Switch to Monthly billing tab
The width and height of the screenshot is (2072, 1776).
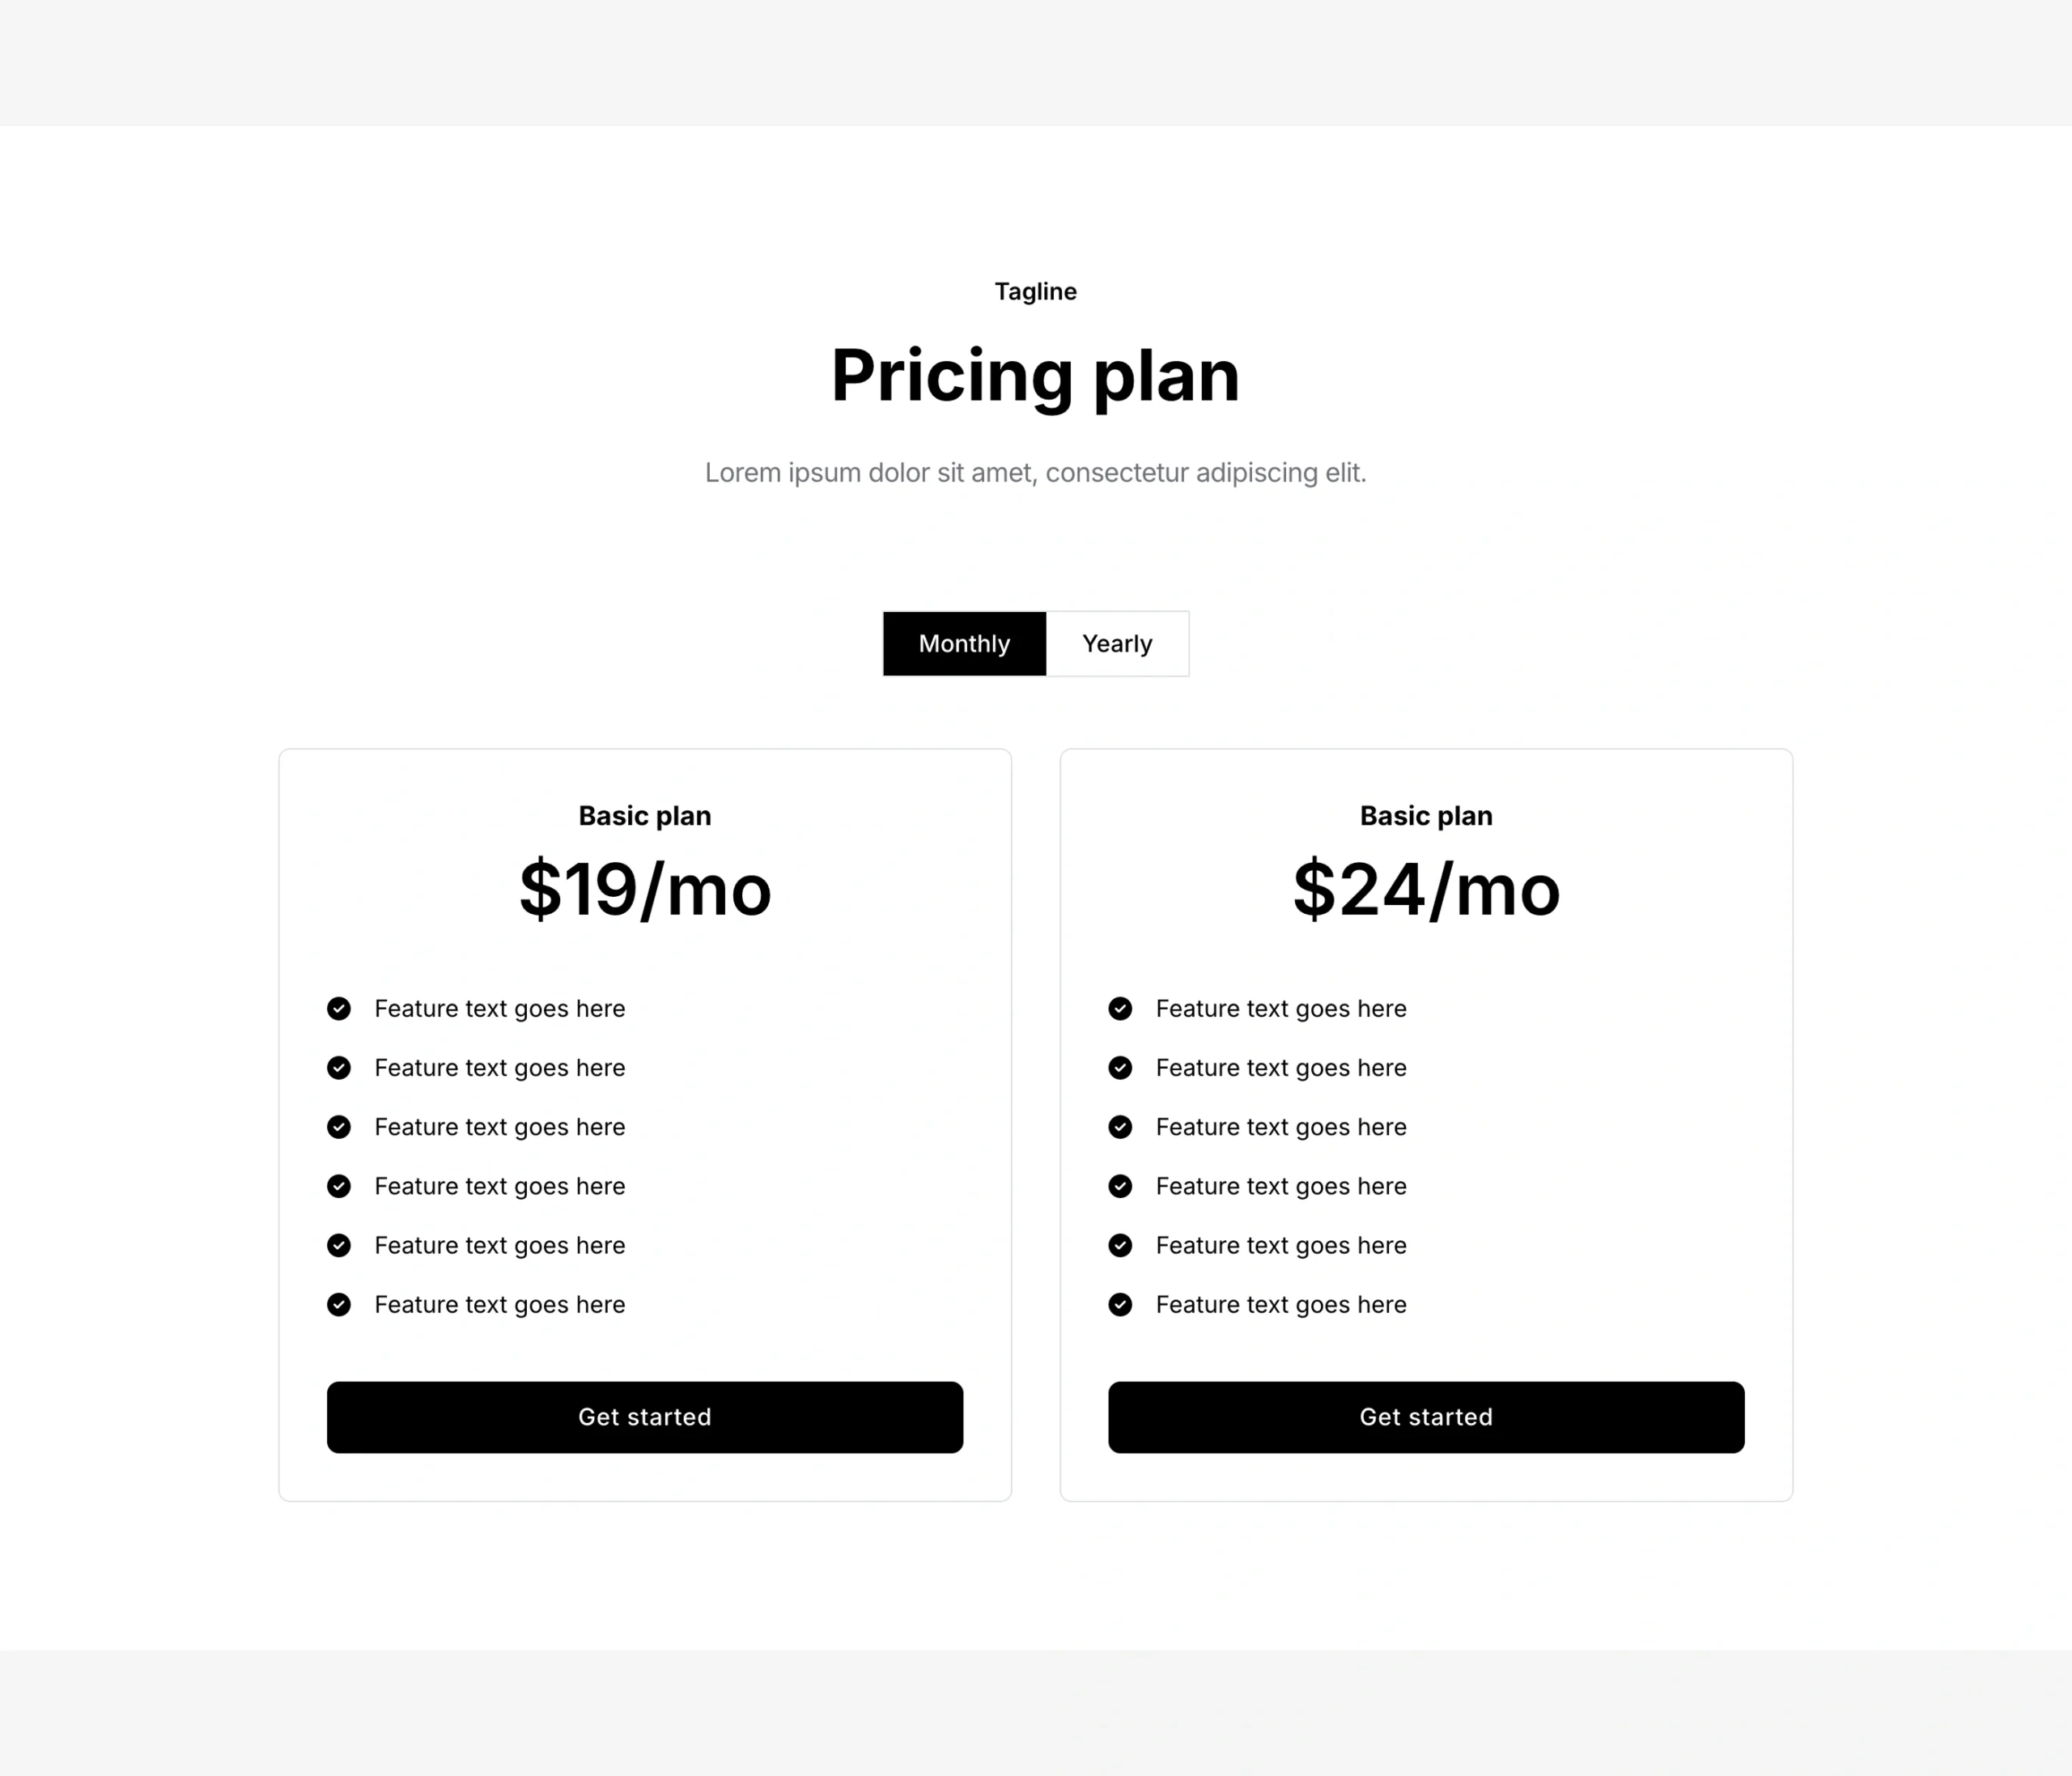(964, 644)
